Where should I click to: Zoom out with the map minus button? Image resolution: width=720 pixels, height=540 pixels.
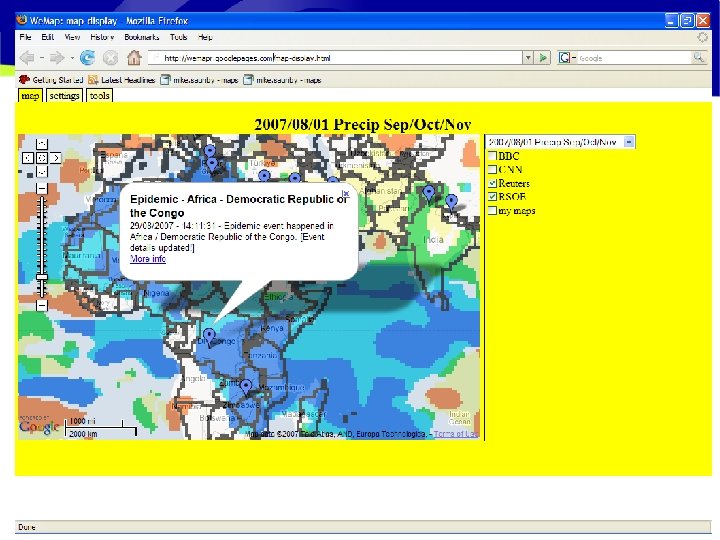[x=42, y=305]
